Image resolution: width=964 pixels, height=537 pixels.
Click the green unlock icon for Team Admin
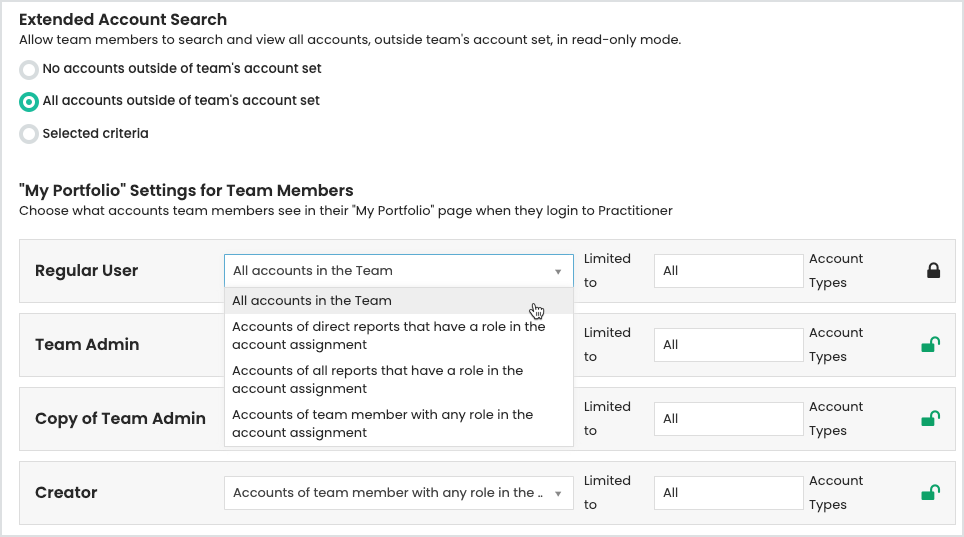930,345
